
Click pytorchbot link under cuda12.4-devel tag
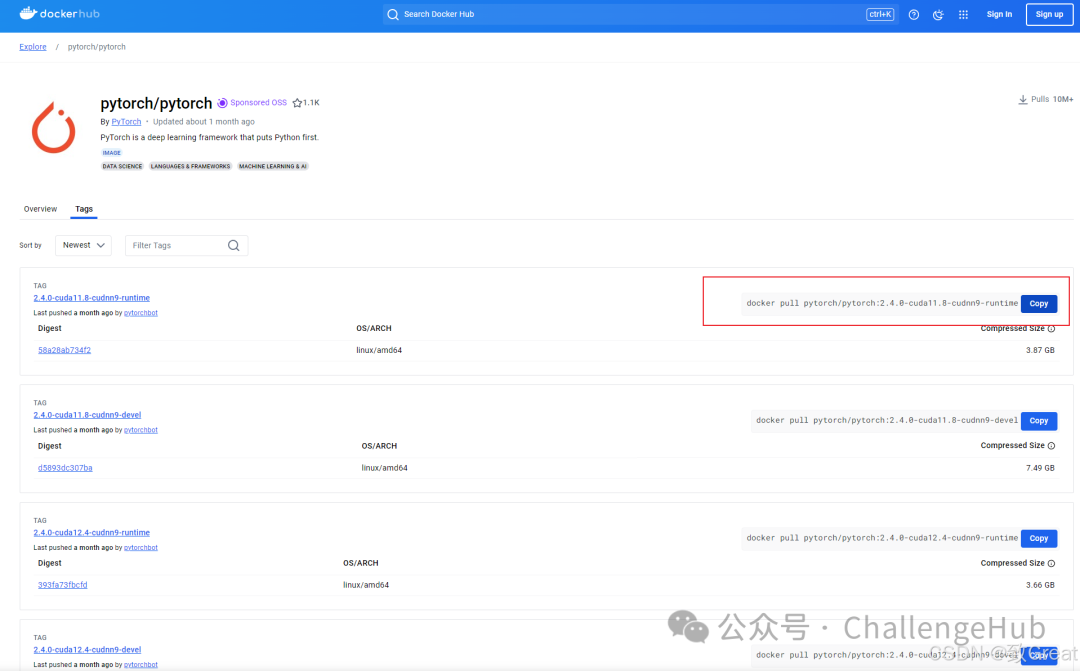(141, 665)
